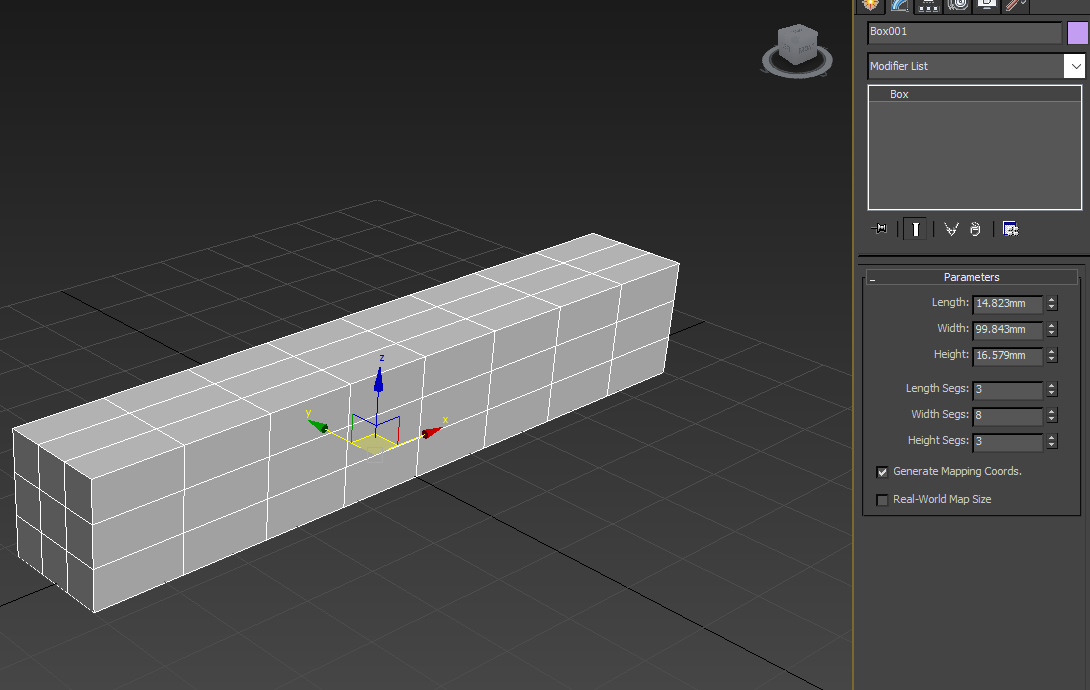
Task: Click the Length spinner arrows
Action: pos(1052,303)
